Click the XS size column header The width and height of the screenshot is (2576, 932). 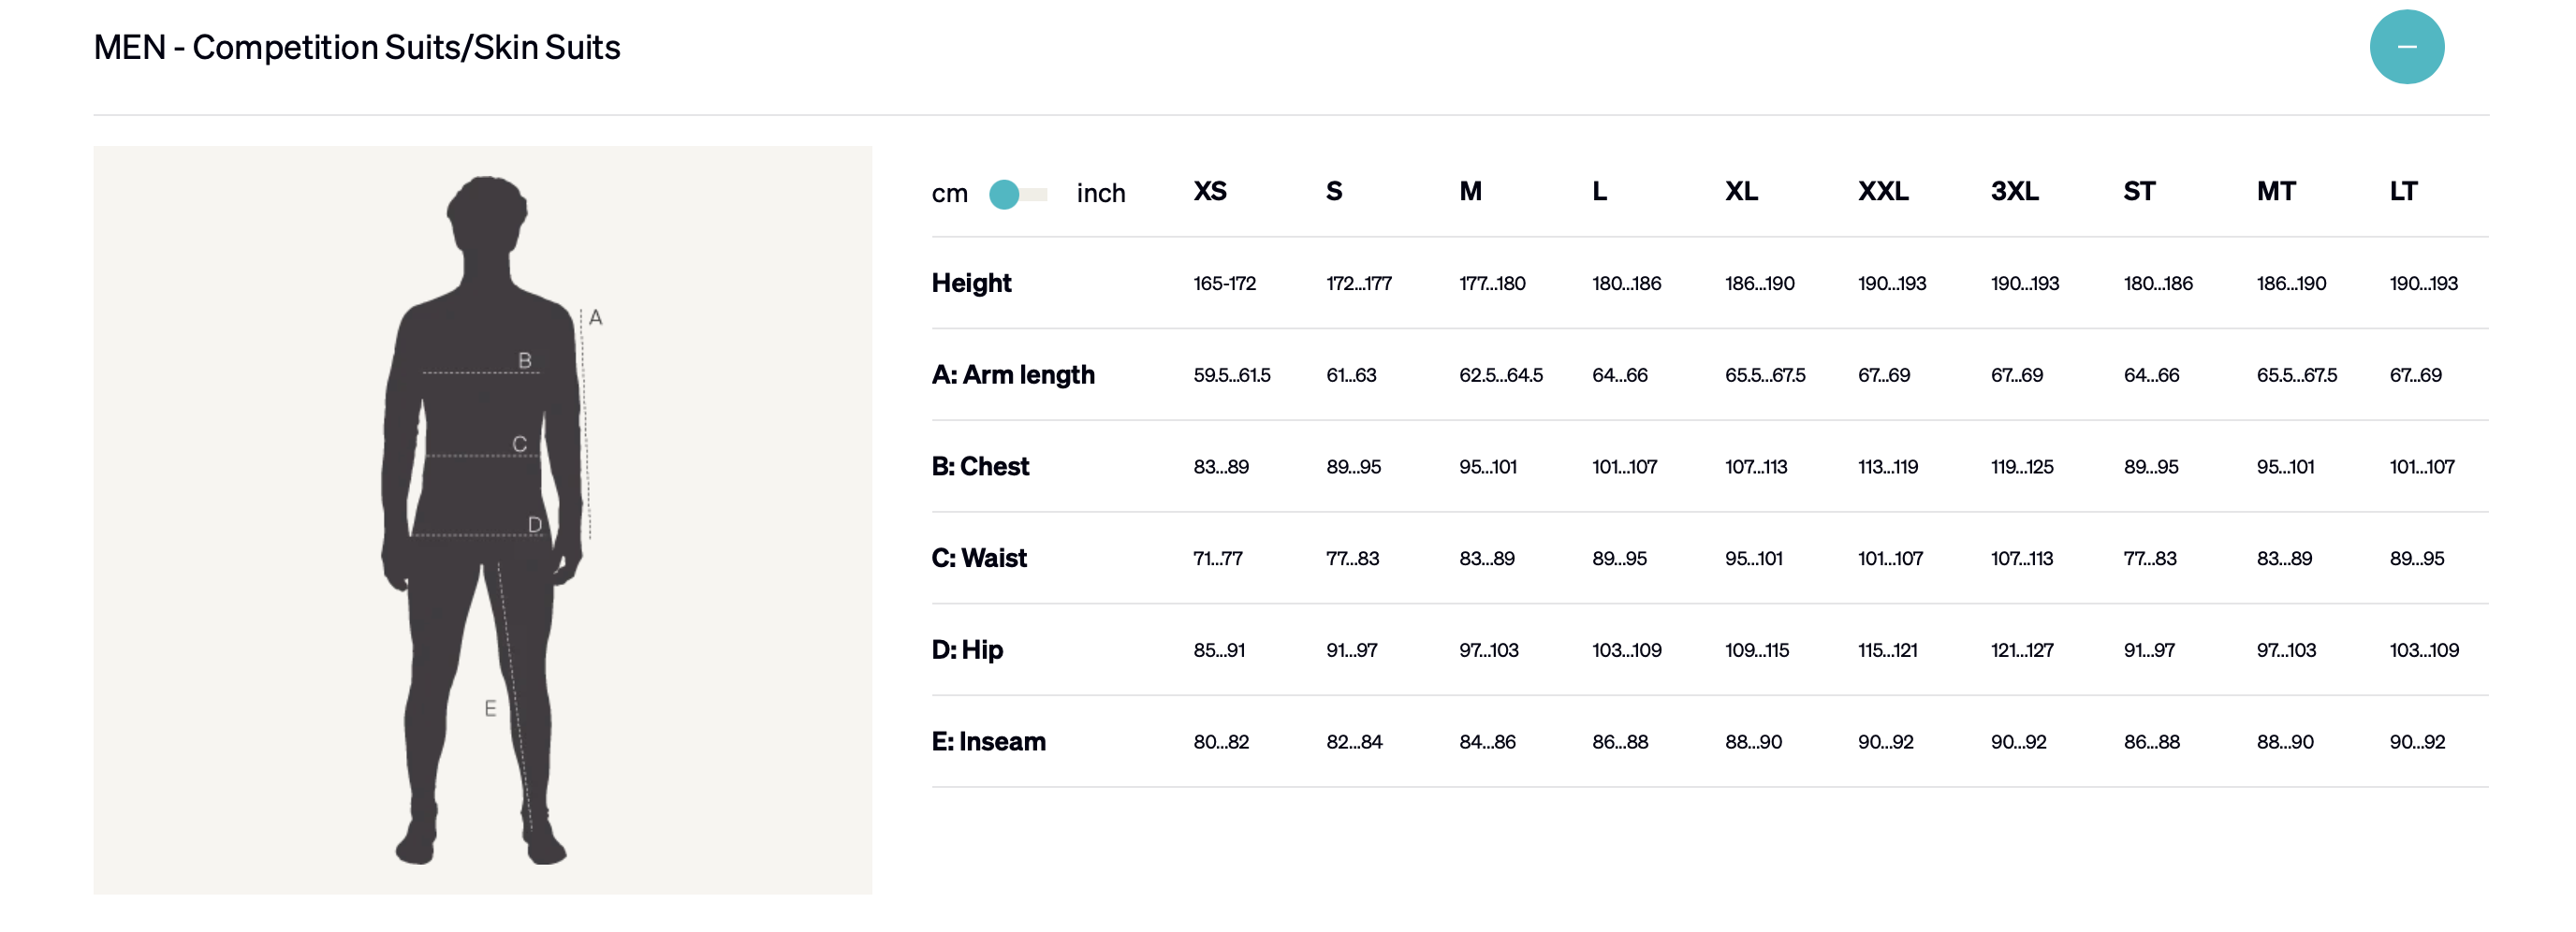pos(1209,191)
